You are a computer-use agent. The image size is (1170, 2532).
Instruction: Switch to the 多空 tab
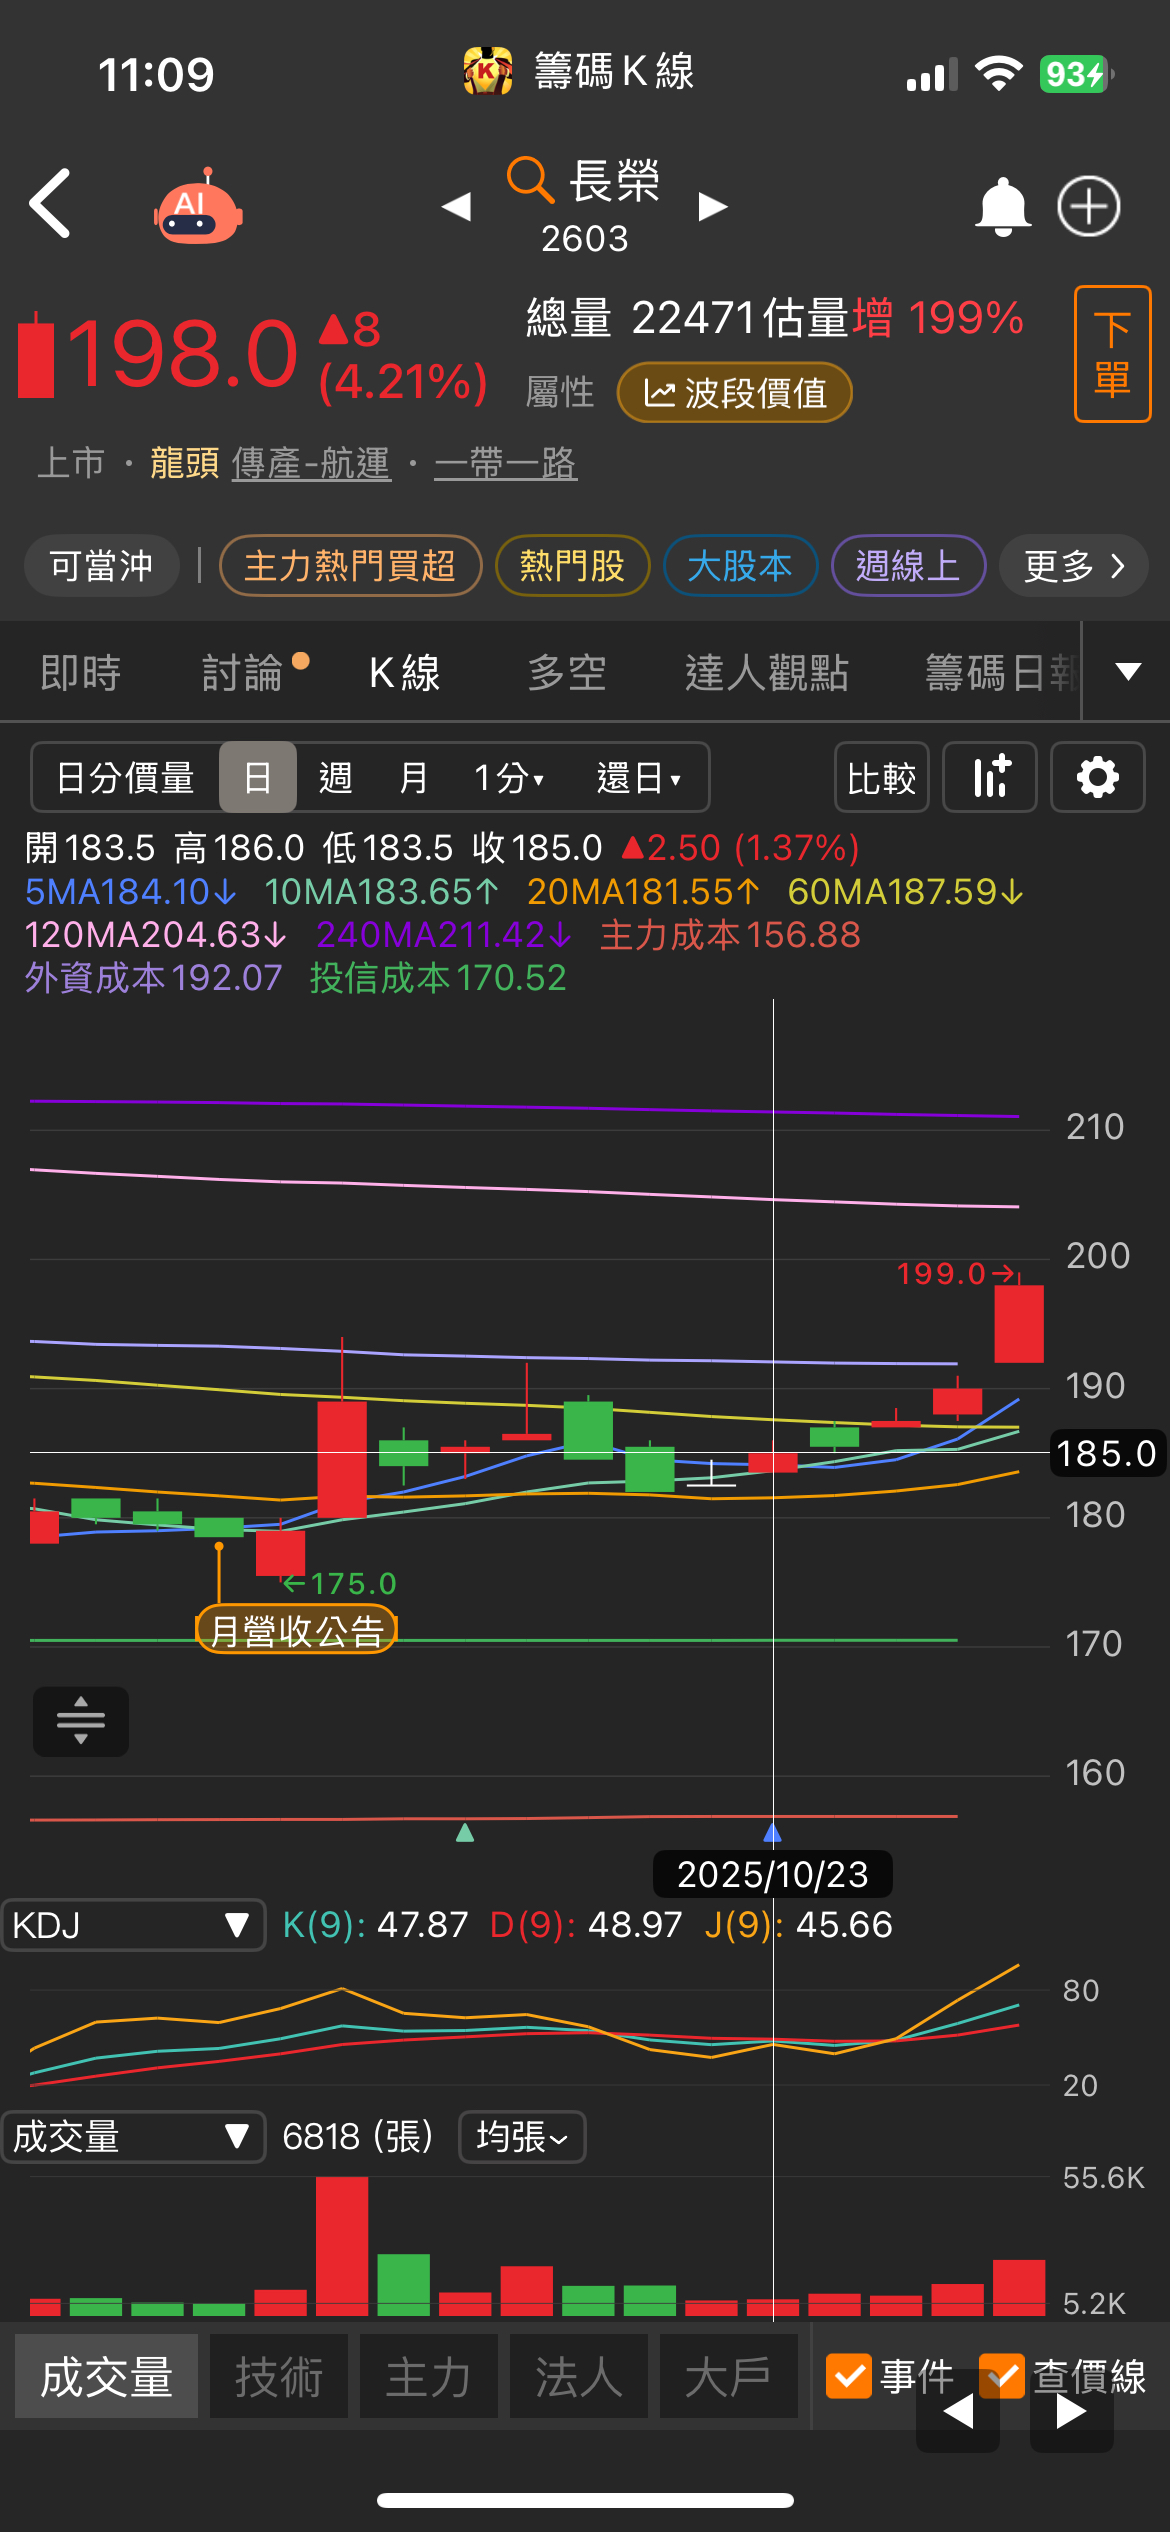pos(567,672)
